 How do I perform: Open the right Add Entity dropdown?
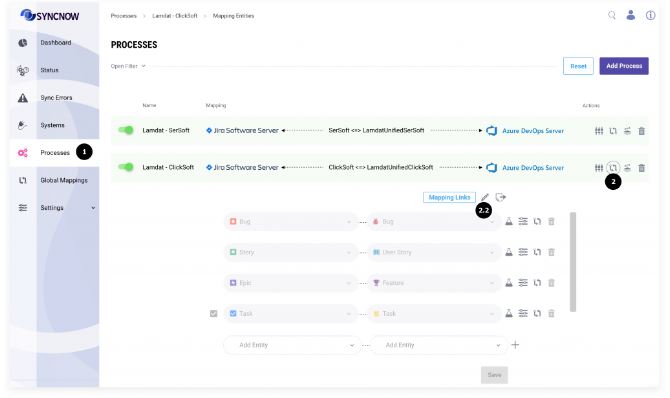439,345
